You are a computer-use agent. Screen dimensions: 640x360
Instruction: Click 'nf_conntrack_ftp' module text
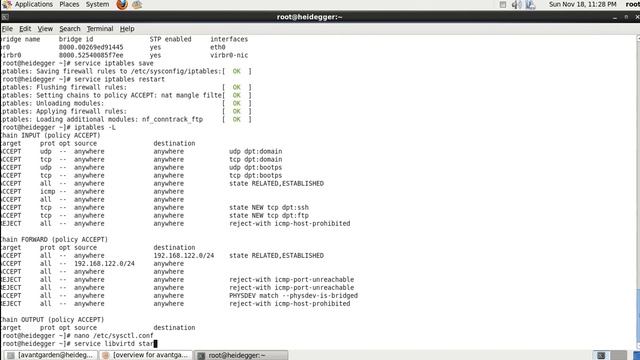click(x=172, y=119)
